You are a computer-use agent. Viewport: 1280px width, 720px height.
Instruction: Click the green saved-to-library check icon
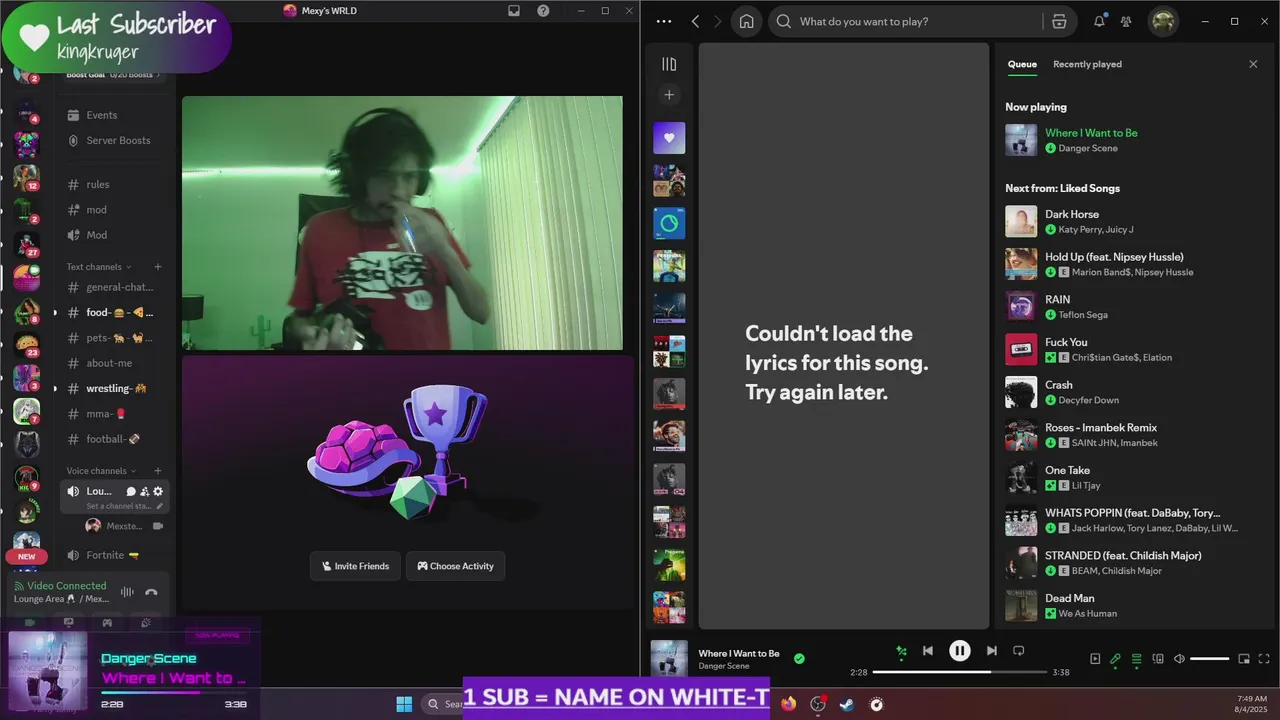click(x=799, y=659)
